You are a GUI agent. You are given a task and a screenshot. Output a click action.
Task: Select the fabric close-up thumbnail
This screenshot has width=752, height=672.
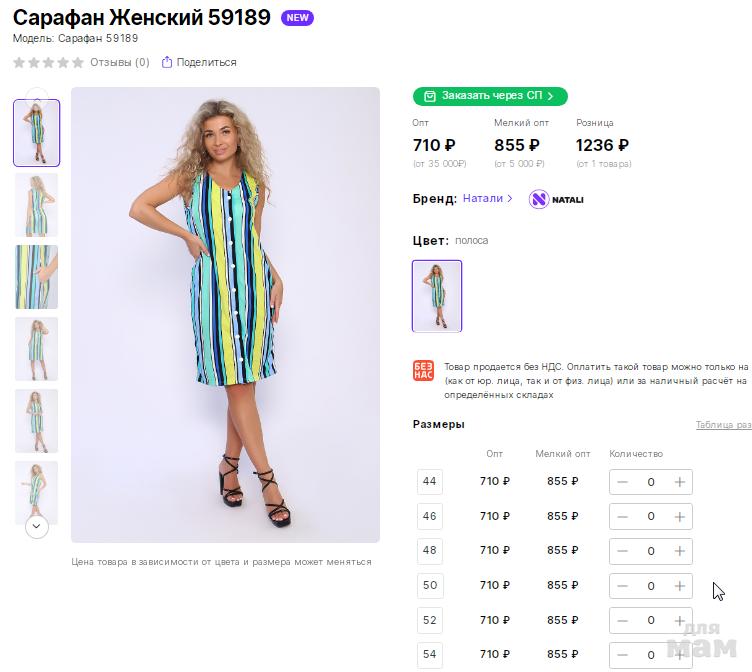pos(37,276)
